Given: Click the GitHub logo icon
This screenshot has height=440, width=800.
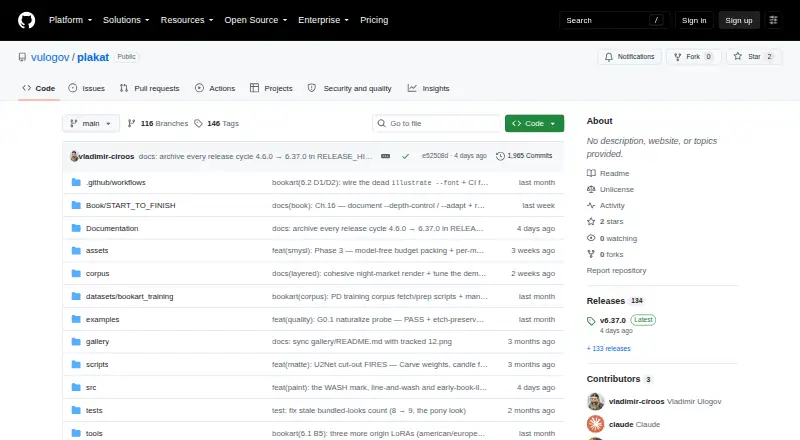Looking at the screenshot, I should click(x=27, y=20).
